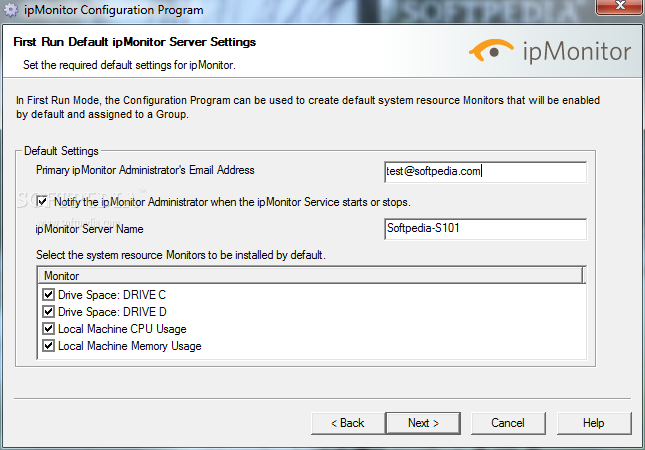Click the Primary ipMonitor Administrator's Email Address label
The height and width of the screenshot is (450, 645).
coord(145,170)
